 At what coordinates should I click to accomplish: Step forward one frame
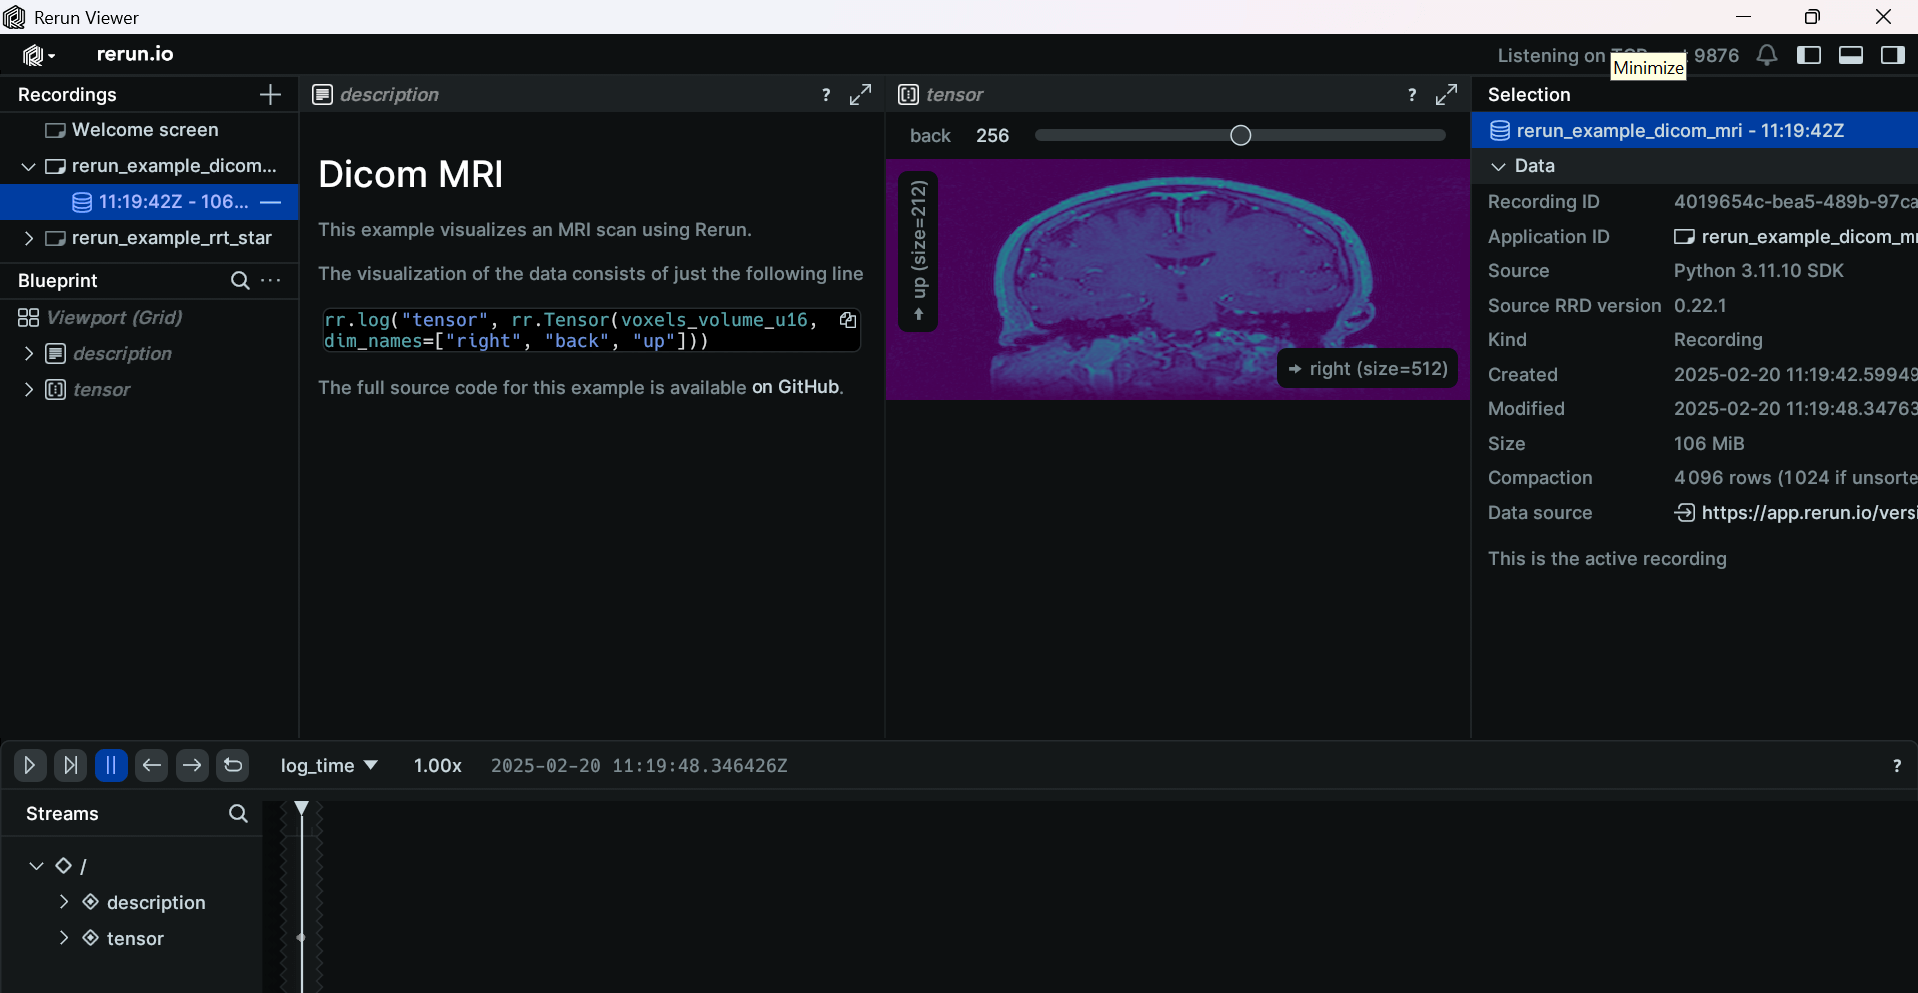coord(191,765)
